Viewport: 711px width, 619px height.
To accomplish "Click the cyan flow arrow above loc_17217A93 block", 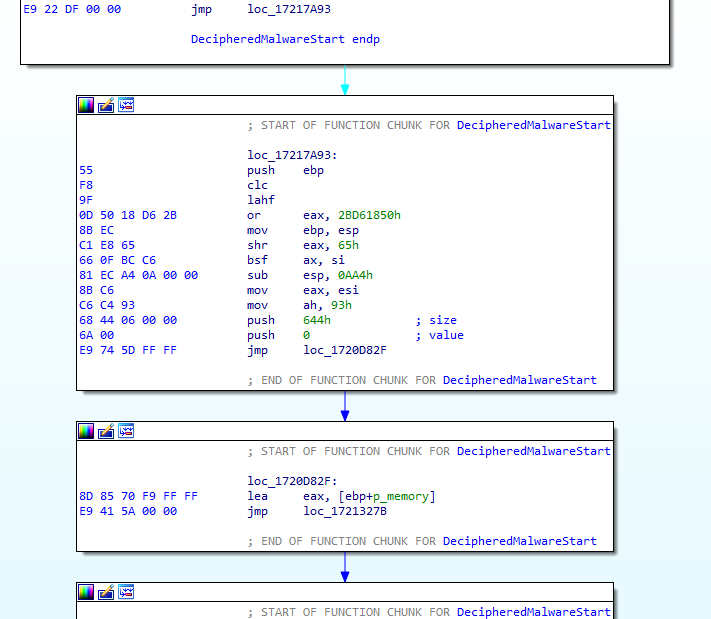I will click(x=345, y=80).
